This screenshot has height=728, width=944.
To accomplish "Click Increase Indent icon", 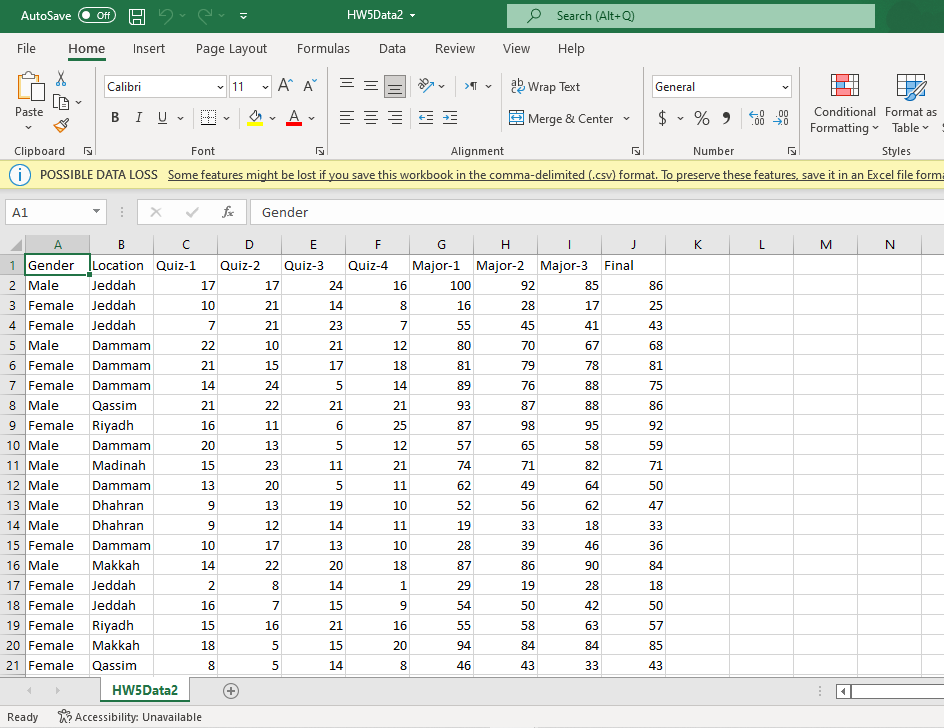I will click(450, 117).
